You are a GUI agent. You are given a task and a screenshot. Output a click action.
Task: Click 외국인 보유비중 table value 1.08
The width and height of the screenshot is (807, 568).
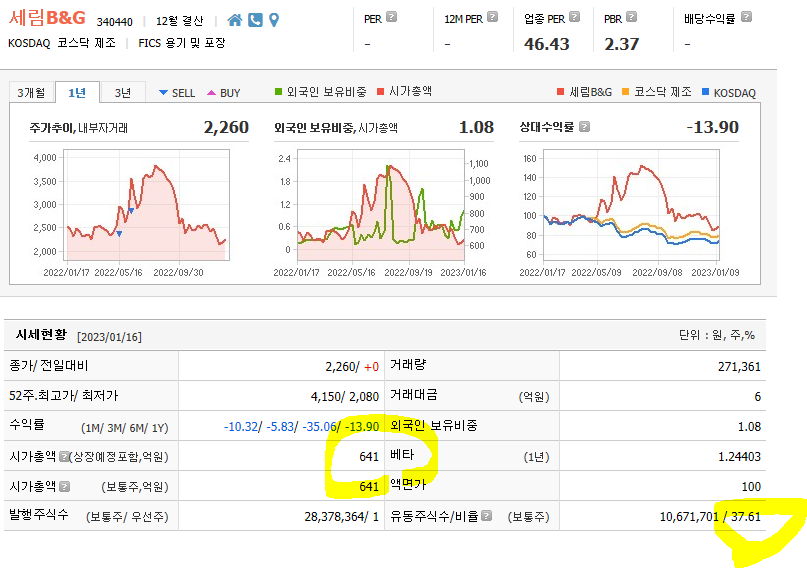pos(749,427)
